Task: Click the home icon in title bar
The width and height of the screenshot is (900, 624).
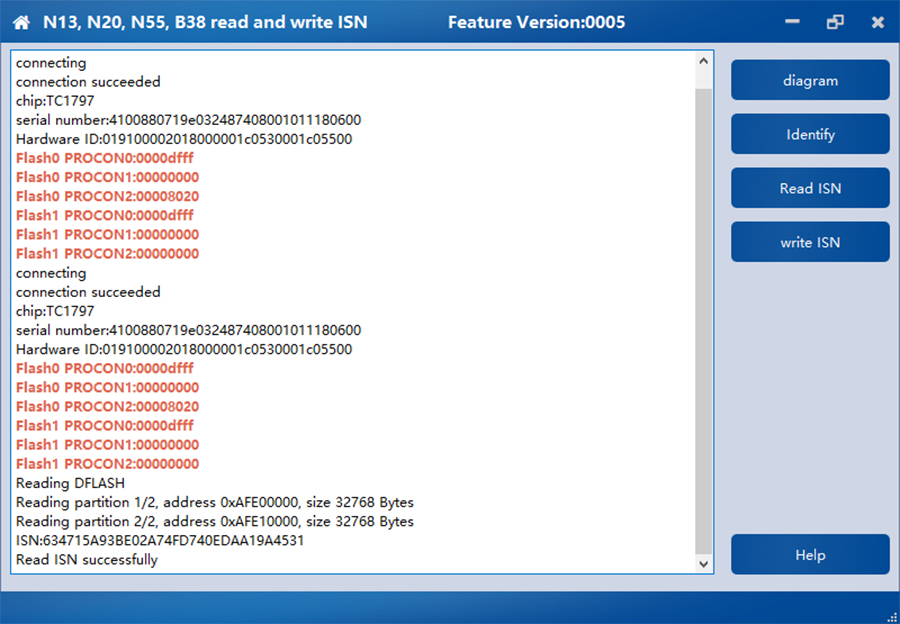Action: (x=21, y=22)
